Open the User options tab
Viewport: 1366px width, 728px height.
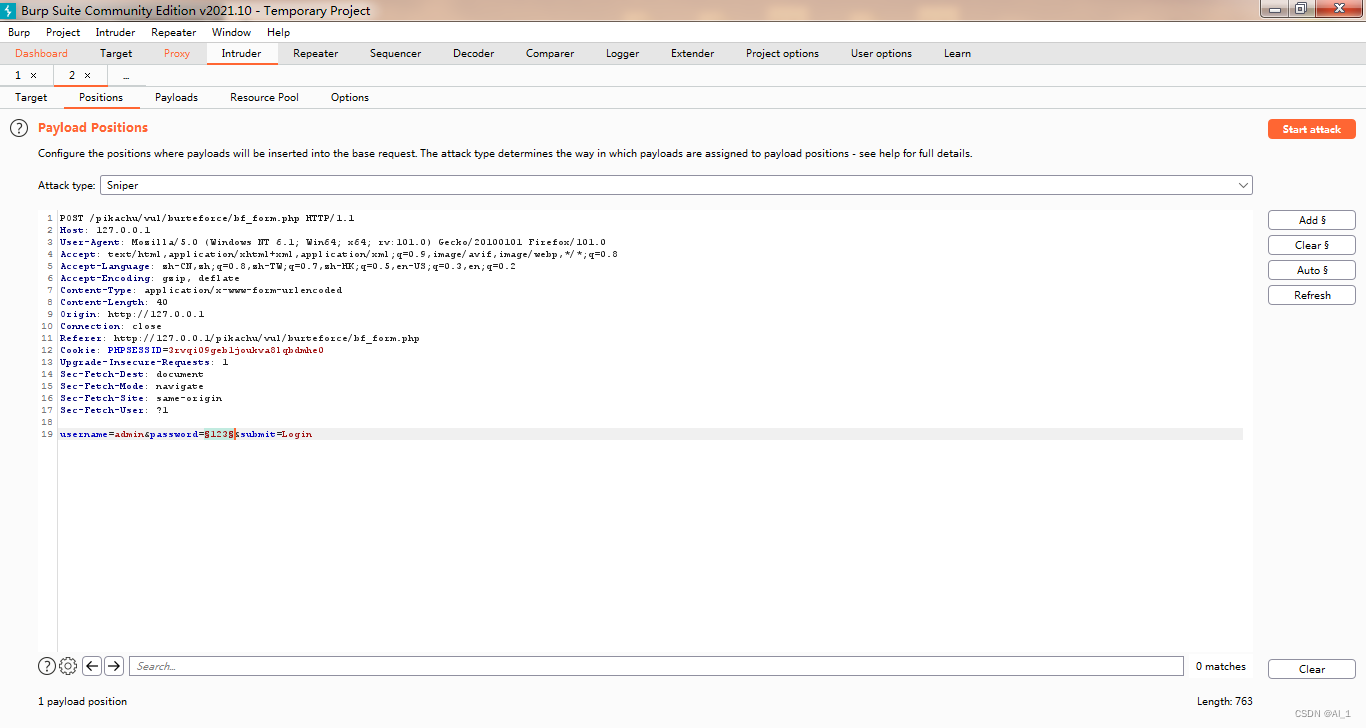(x=881, y=54)
